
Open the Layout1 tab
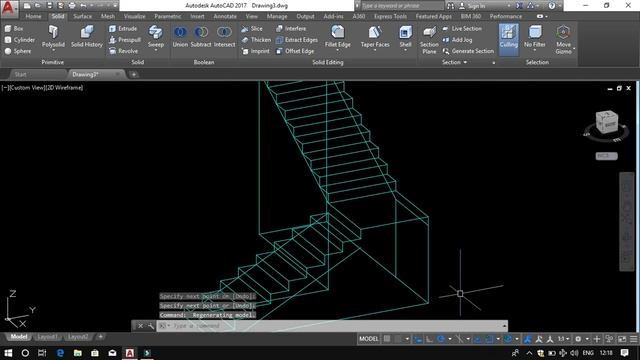click(x=47, y=337)
